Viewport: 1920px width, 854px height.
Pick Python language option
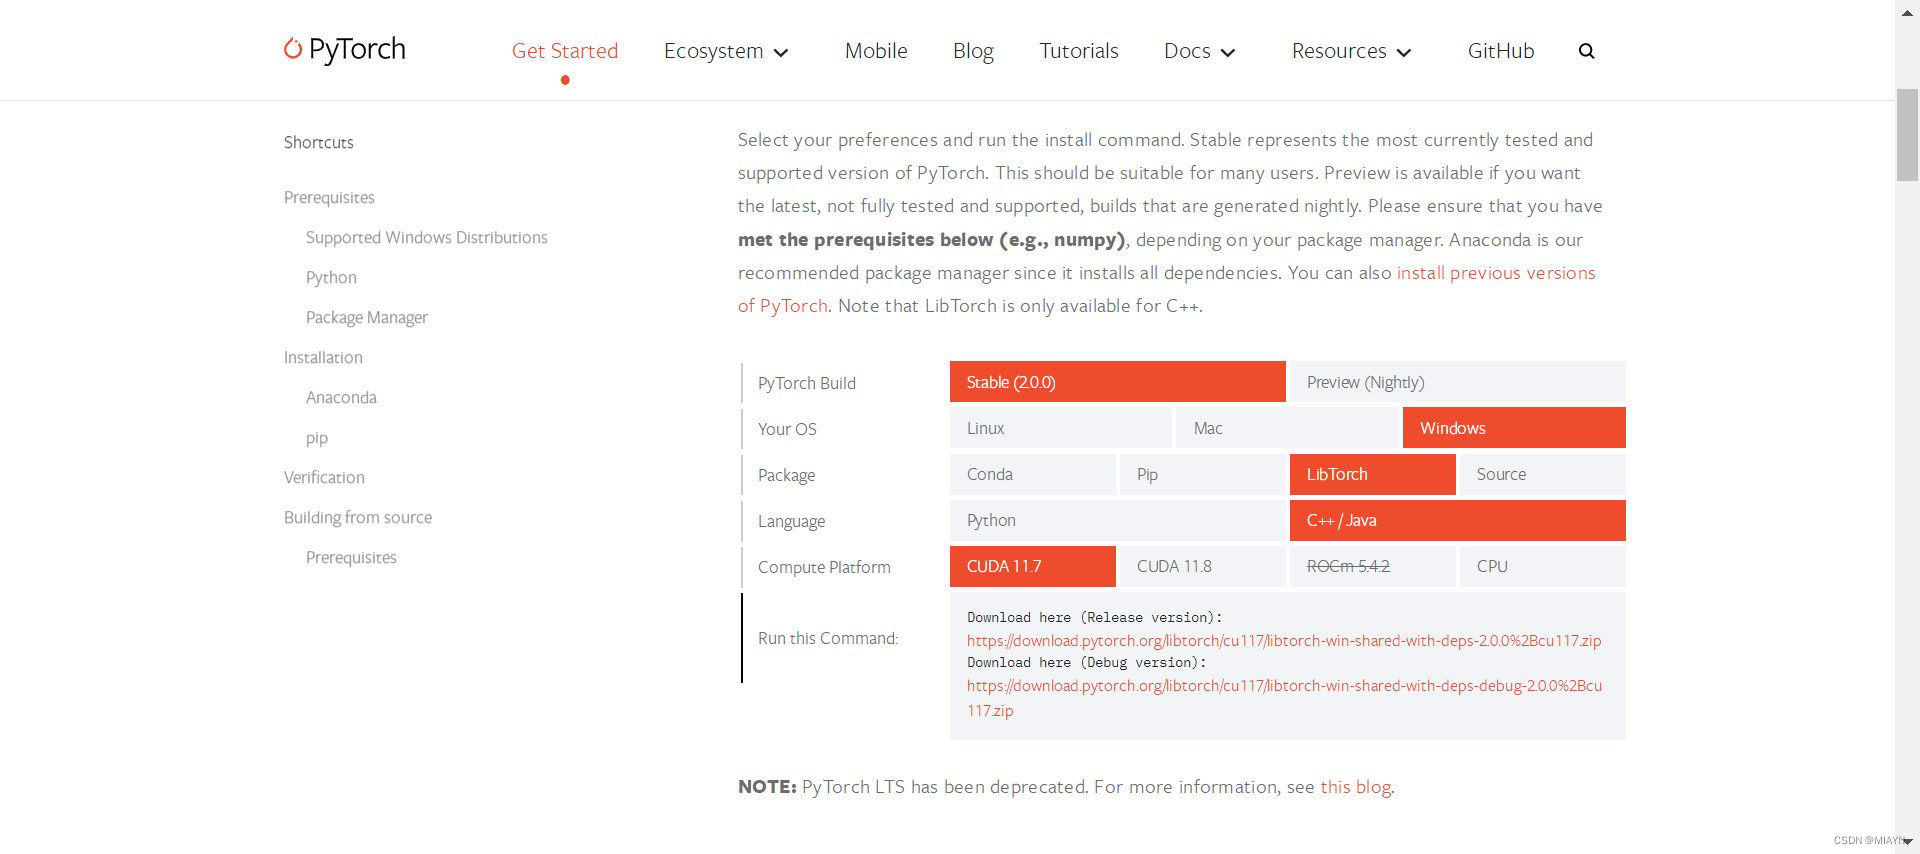coord(1118,520)
